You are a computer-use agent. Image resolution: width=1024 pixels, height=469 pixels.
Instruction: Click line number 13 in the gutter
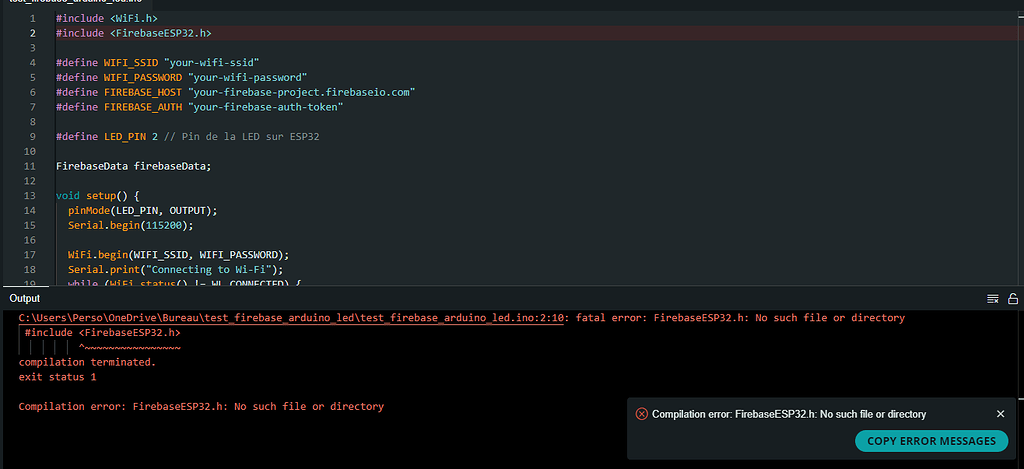[30, 195]
